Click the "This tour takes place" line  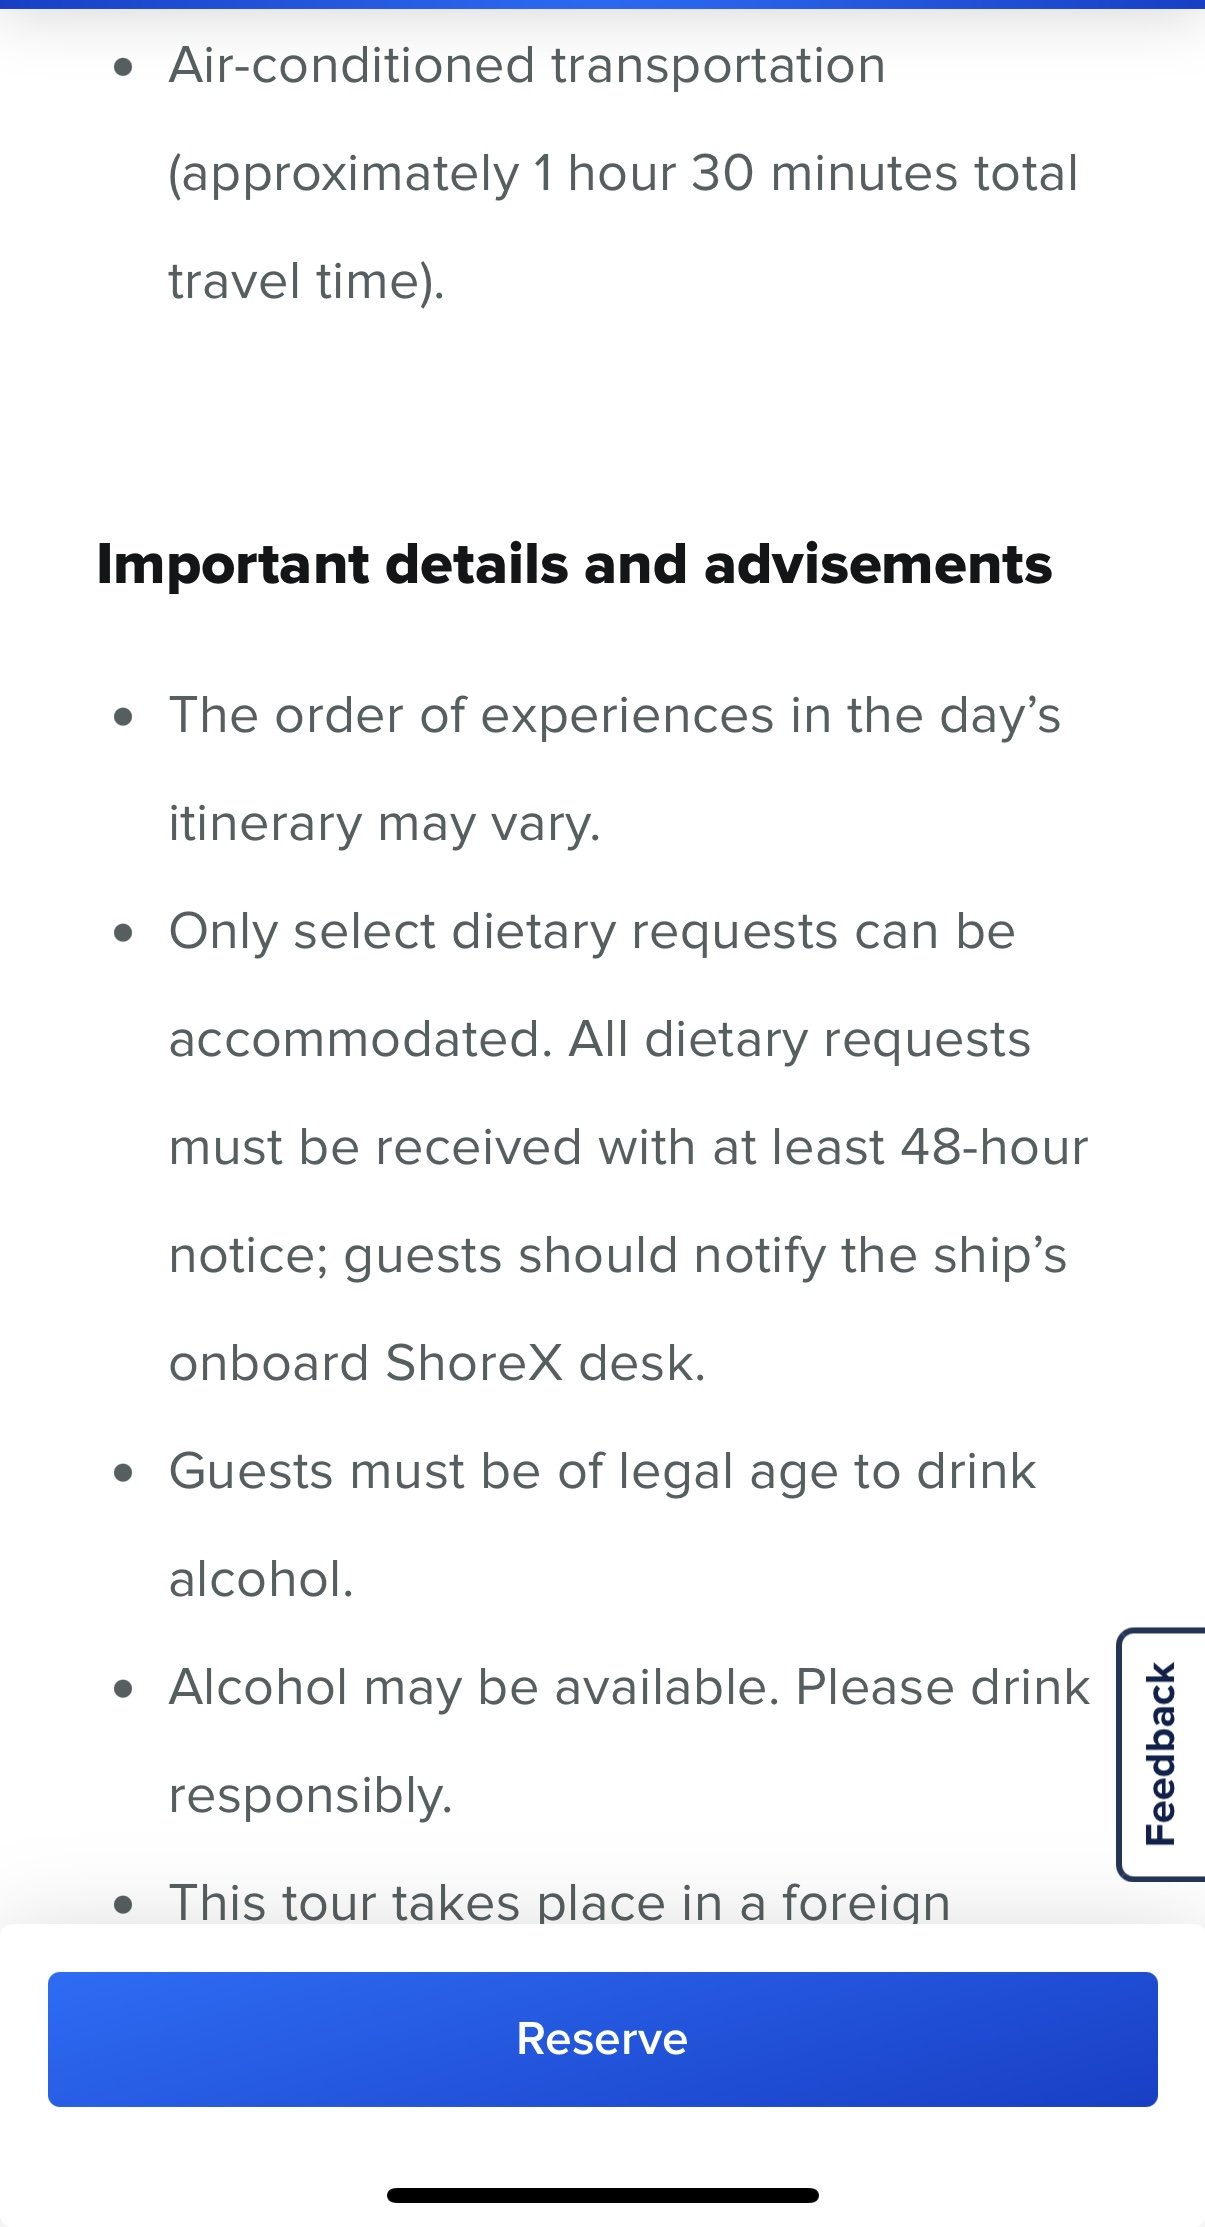point(559,1902)
